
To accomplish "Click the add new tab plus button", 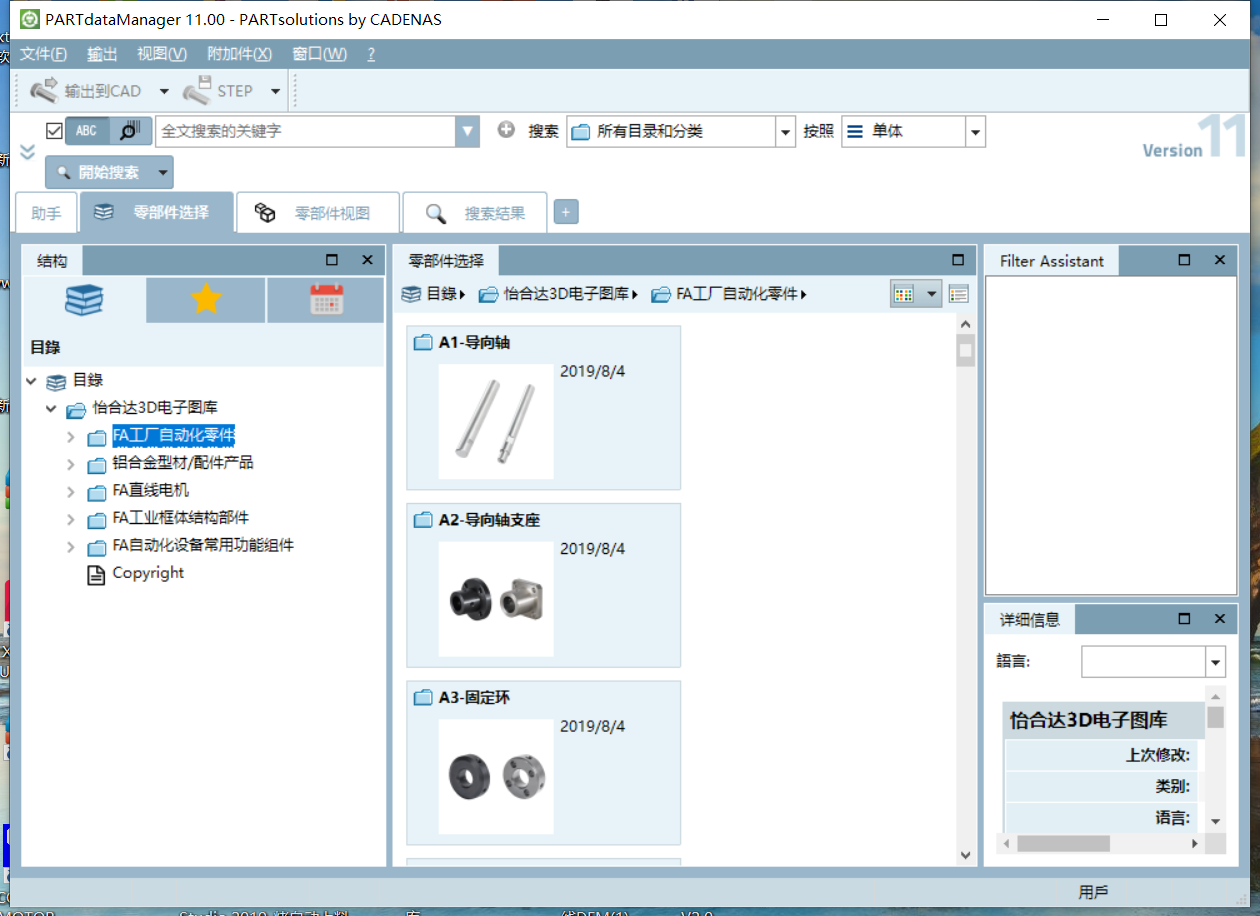I will 566,212.
